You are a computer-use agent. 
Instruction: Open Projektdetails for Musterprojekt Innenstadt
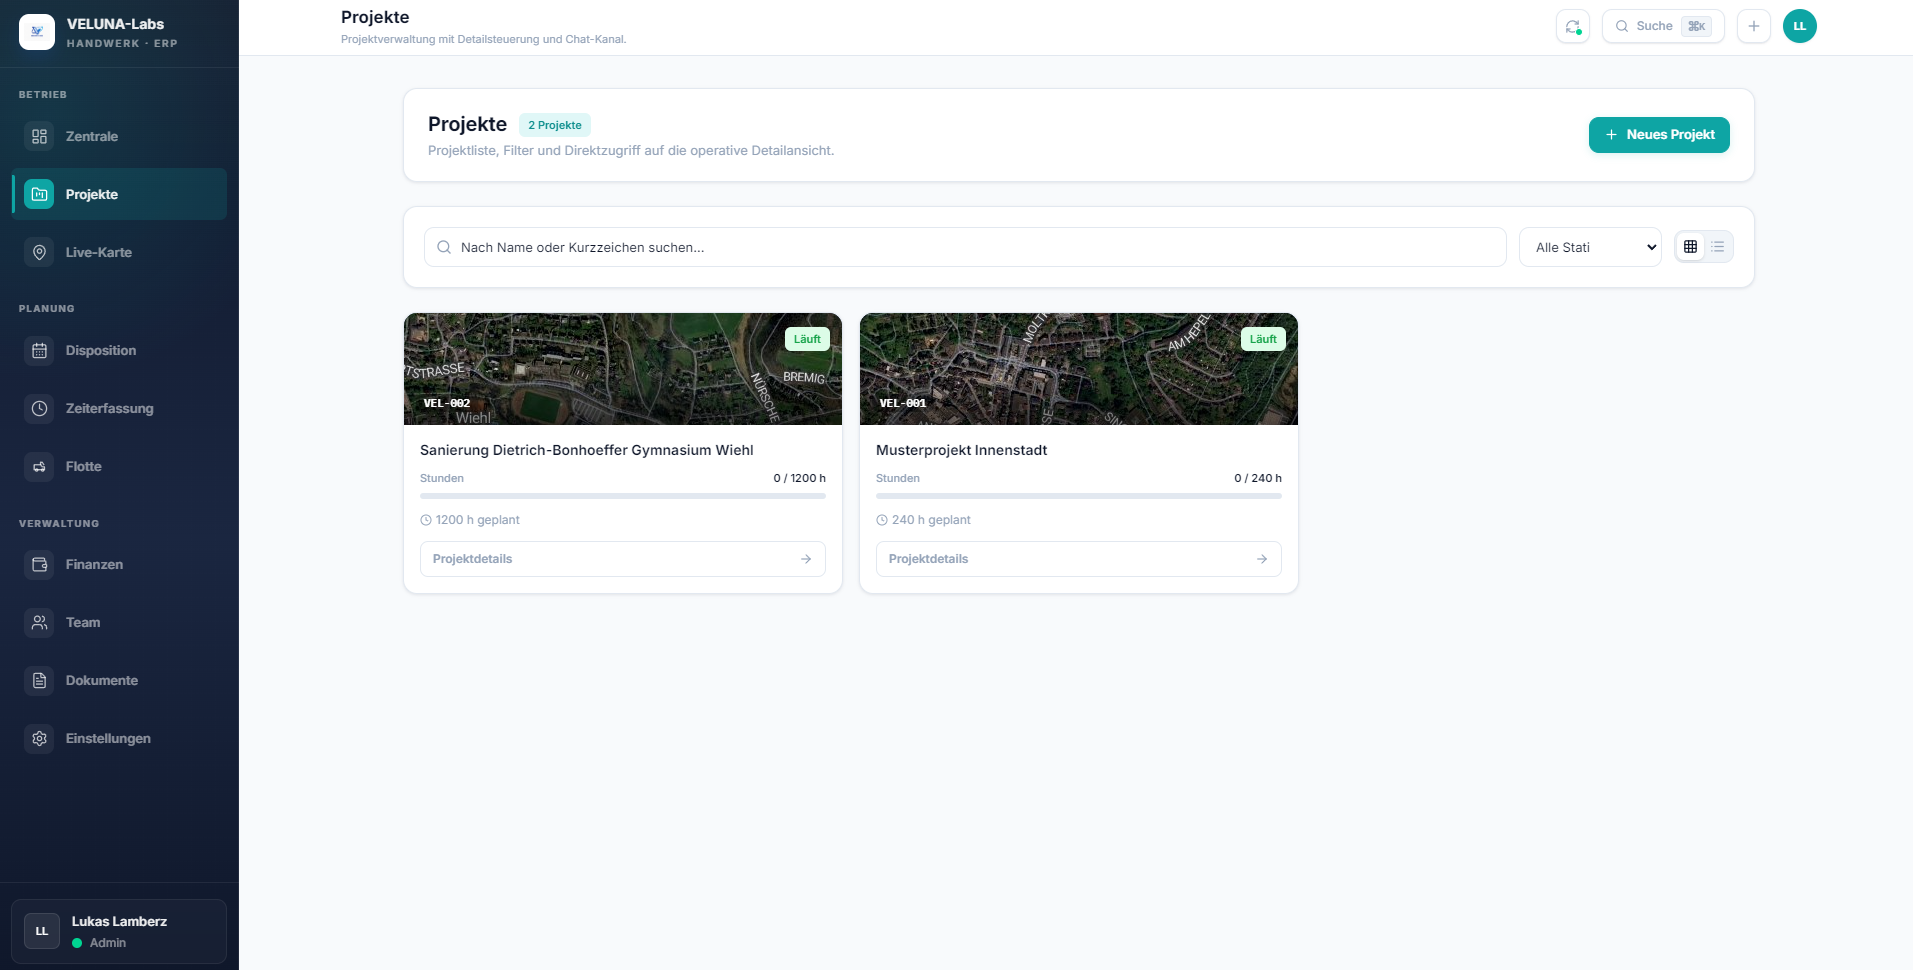(1078, 559)
